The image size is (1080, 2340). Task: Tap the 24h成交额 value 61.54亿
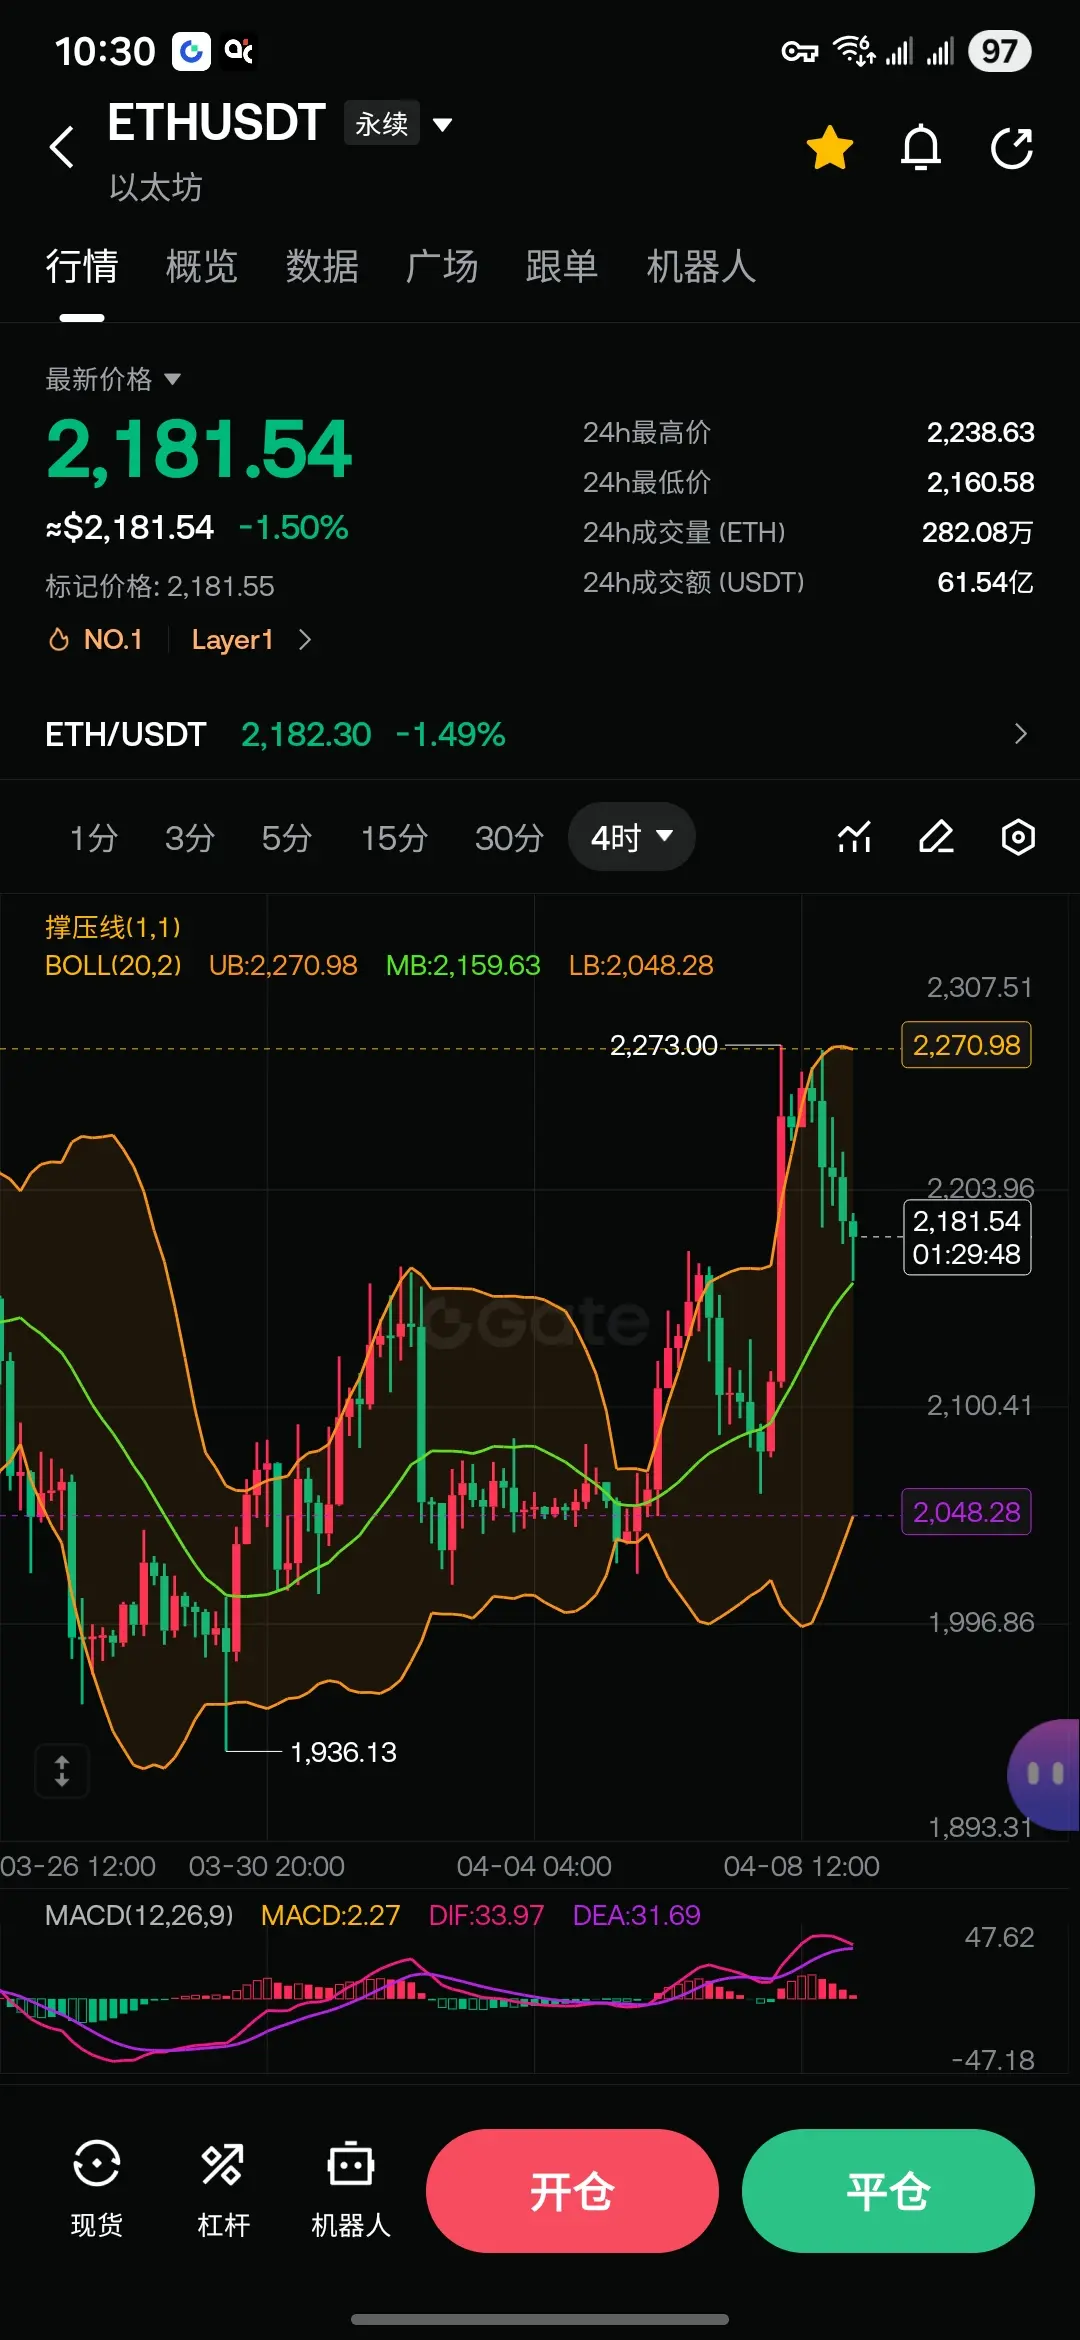pos(985,582)
